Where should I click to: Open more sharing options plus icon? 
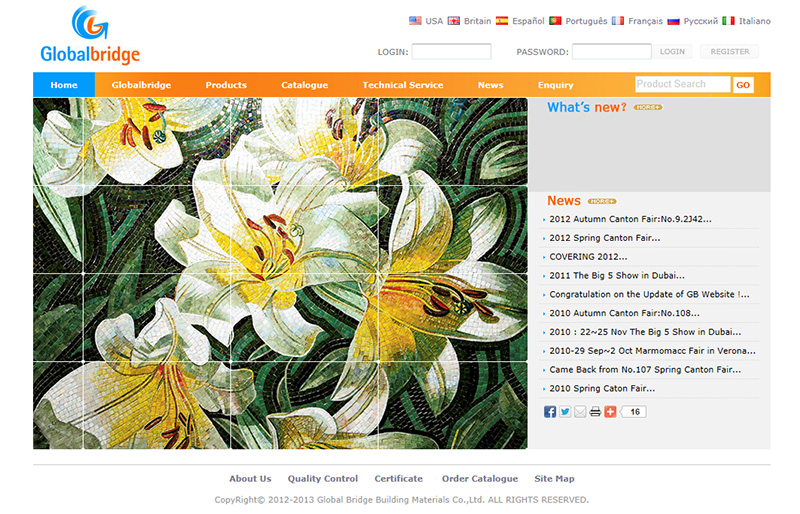[610, 411]
